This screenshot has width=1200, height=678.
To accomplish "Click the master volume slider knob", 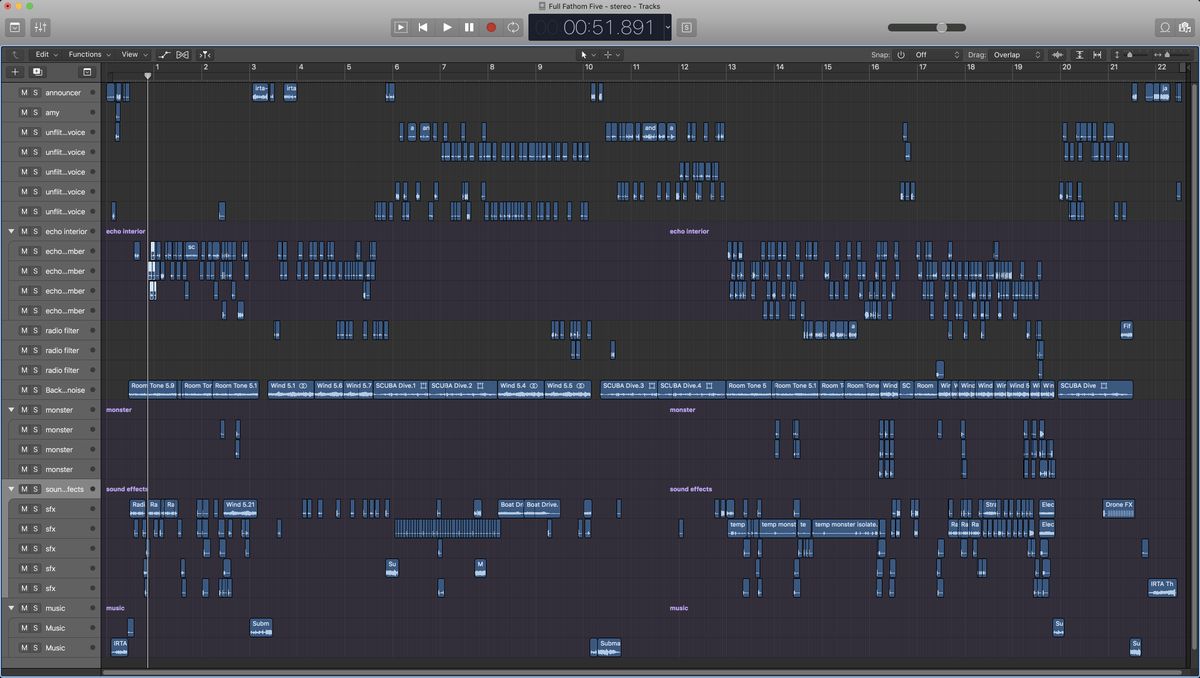I will (942, 27).
